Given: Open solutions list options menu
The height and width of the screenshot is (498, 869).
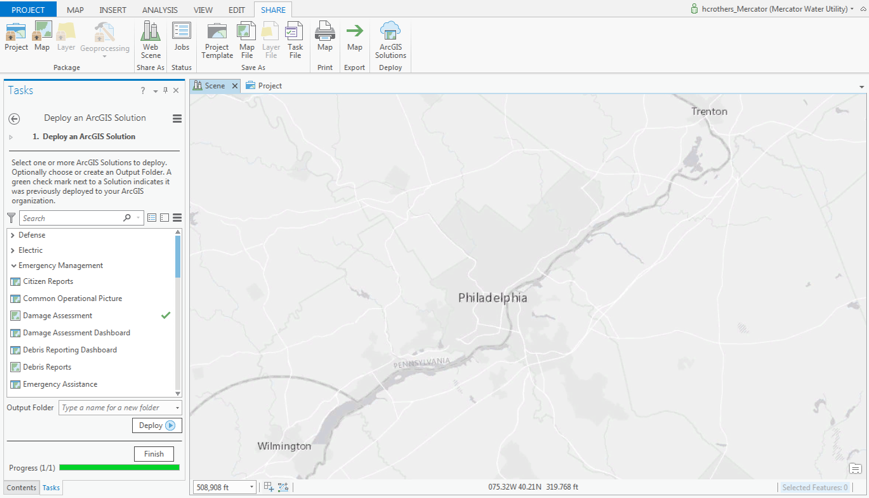Looking at the screenshot, I should pos(177,218).
